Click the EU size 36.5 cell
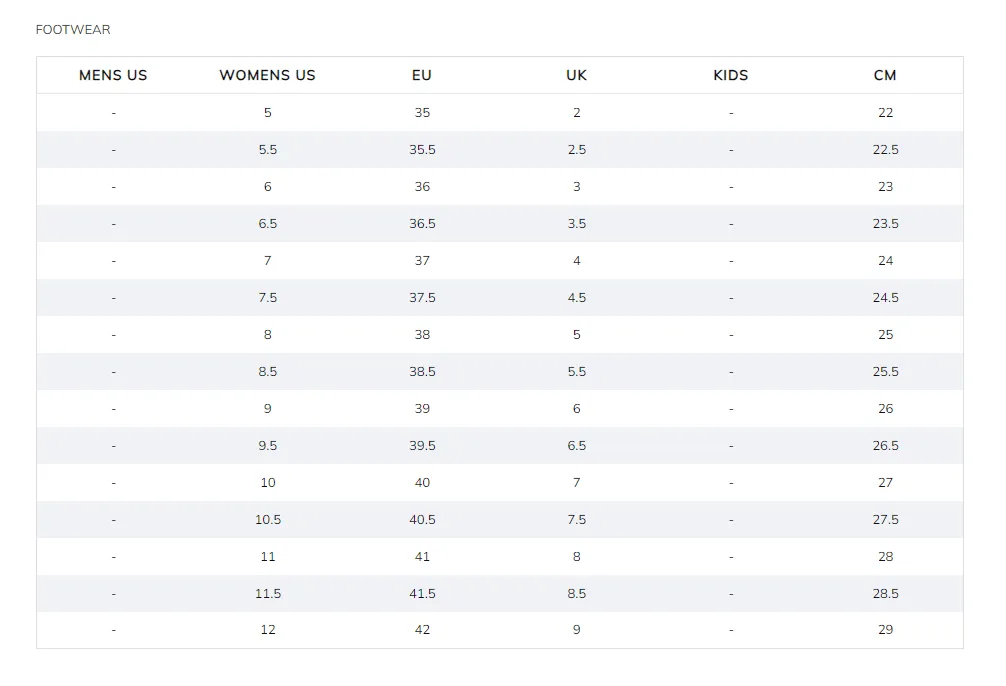The height and width of the screenshot is (686, 1006). [422, 223]
